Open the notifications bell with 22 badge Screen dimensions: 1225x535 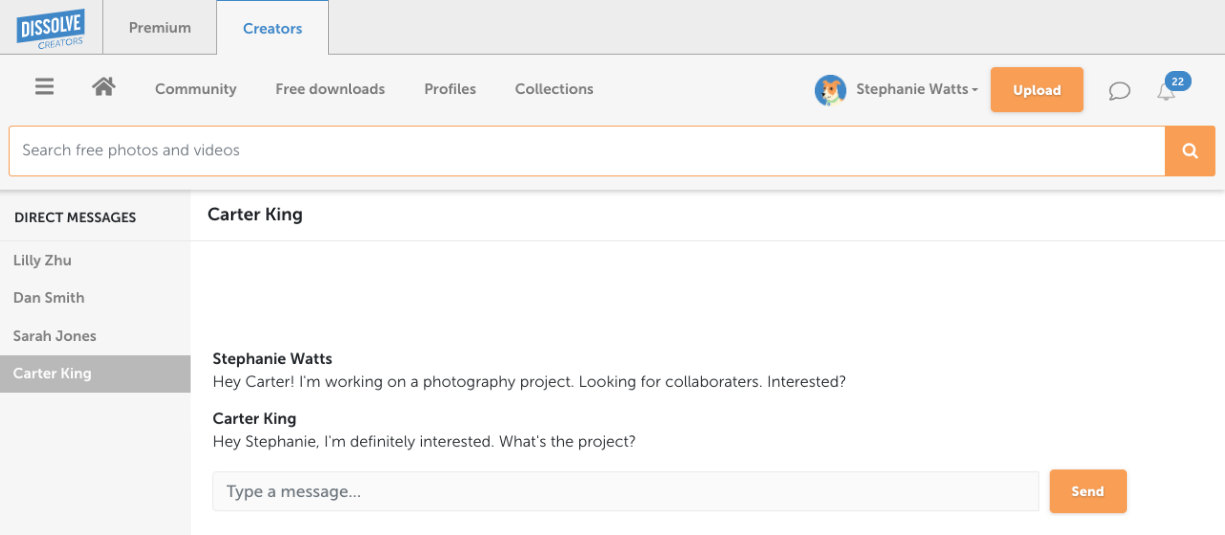click(1167, 90)
